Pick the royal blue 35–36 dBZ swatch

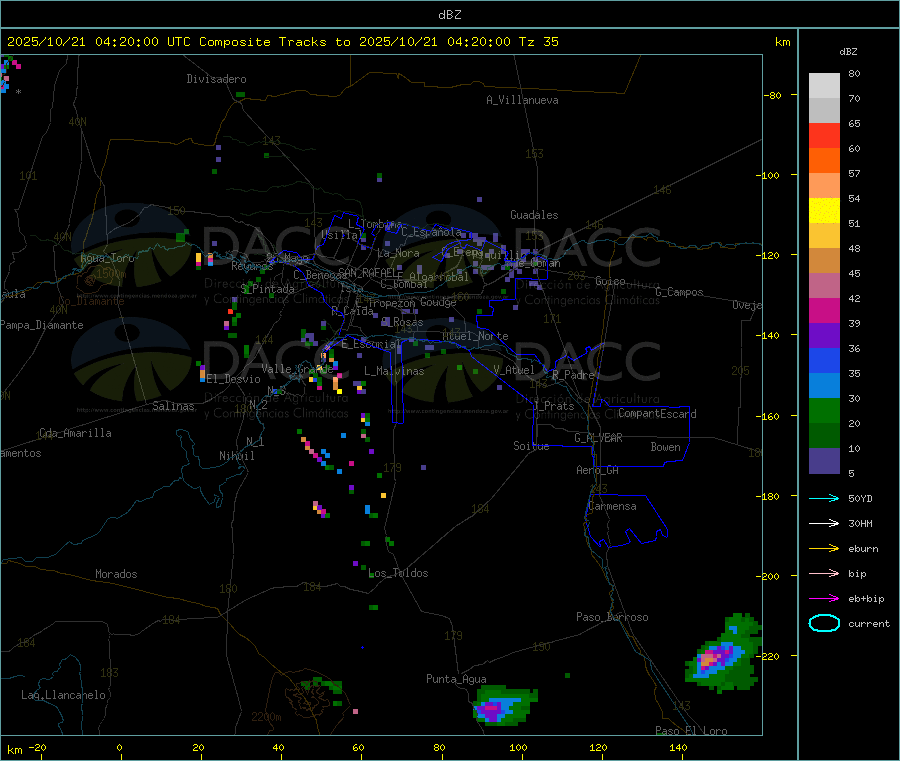(x=824, y=360)
